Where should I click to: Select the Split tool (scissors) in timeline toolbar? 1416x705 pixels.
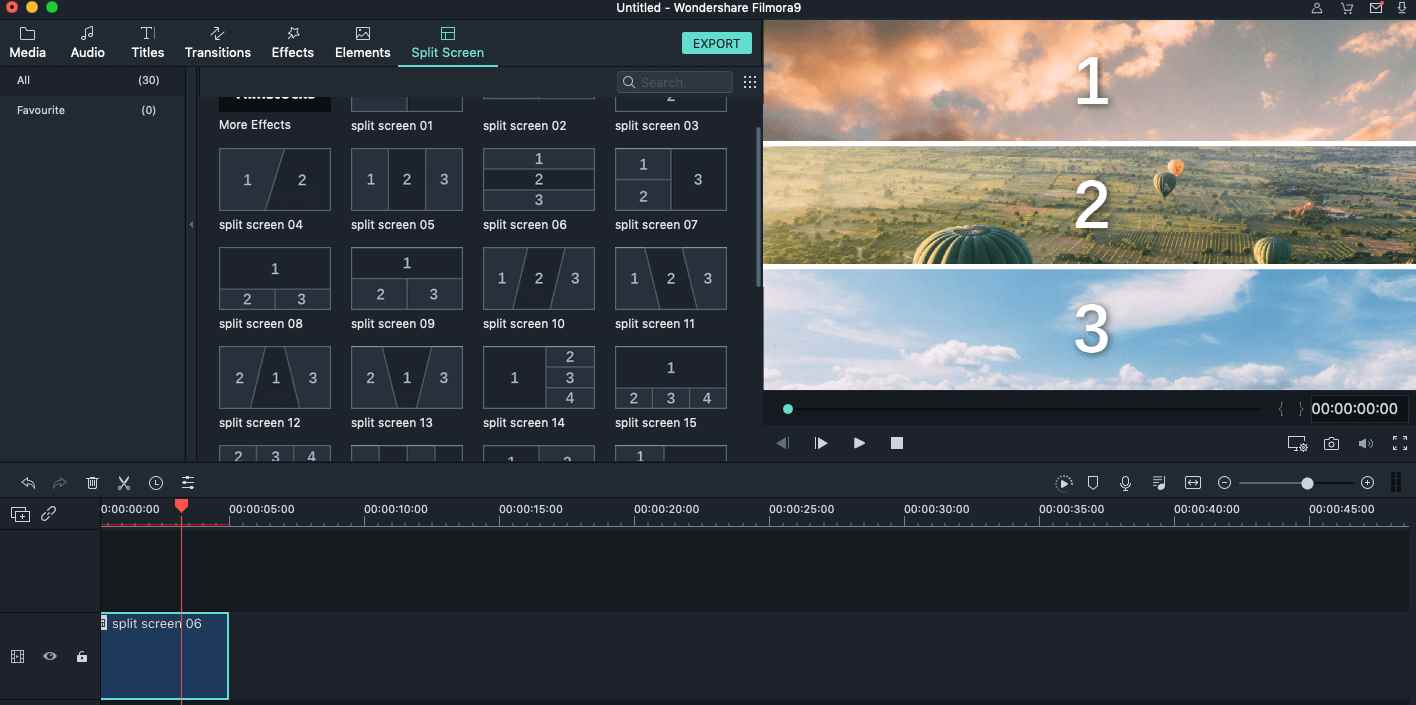124,482
